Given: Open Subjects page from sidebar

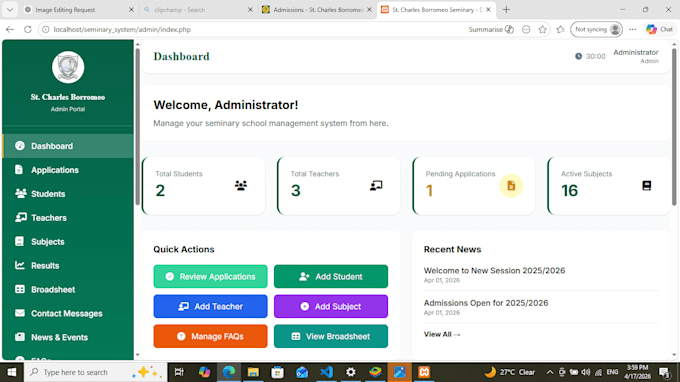Looking at the screenshot, I should coord(68,242).
